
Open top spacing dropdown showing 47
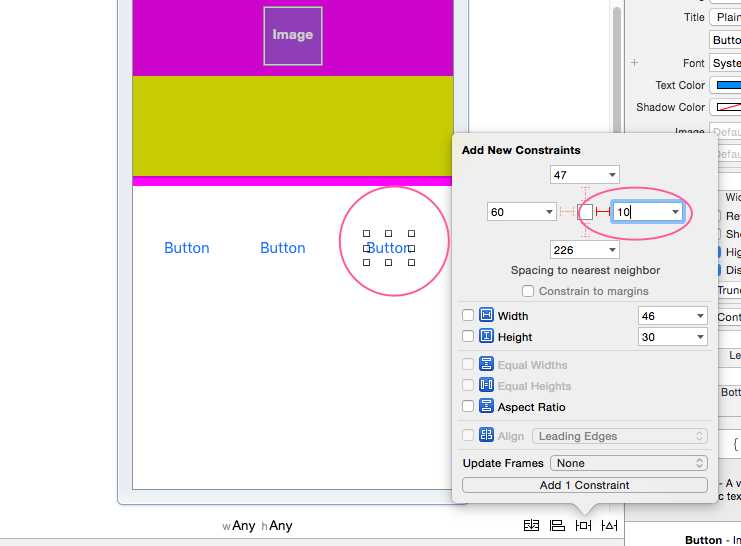612,175
